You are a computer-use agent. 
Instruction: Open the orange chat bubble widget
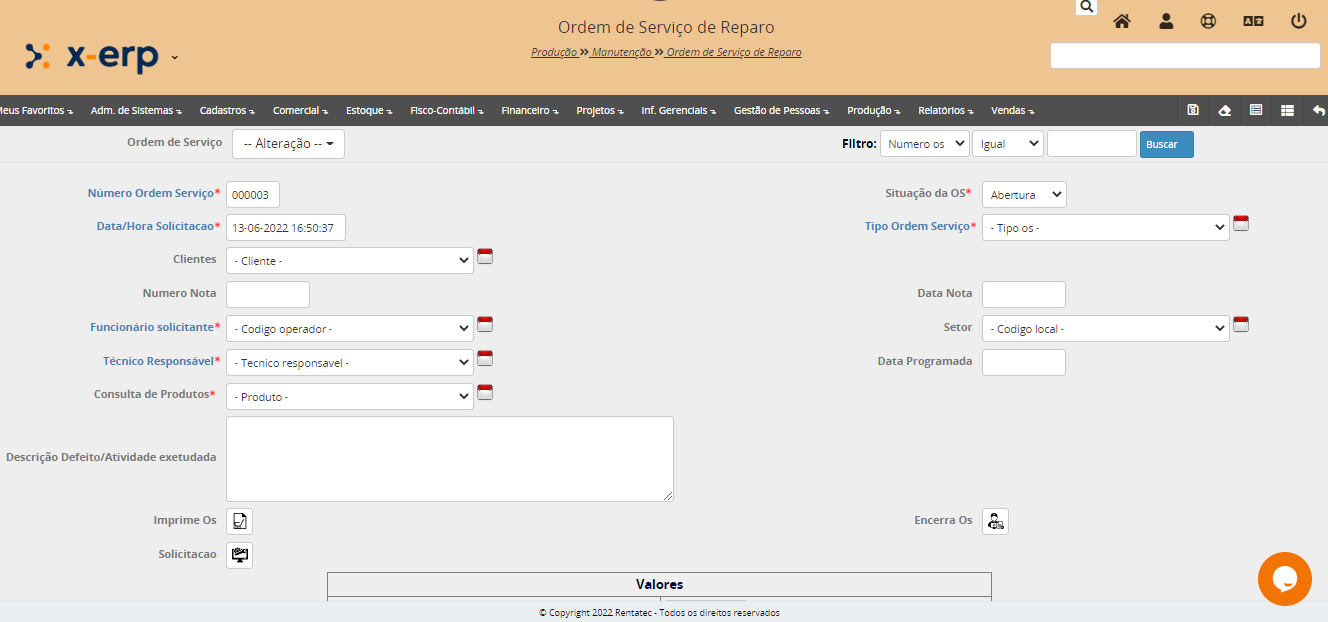[x=1284, y=578]
